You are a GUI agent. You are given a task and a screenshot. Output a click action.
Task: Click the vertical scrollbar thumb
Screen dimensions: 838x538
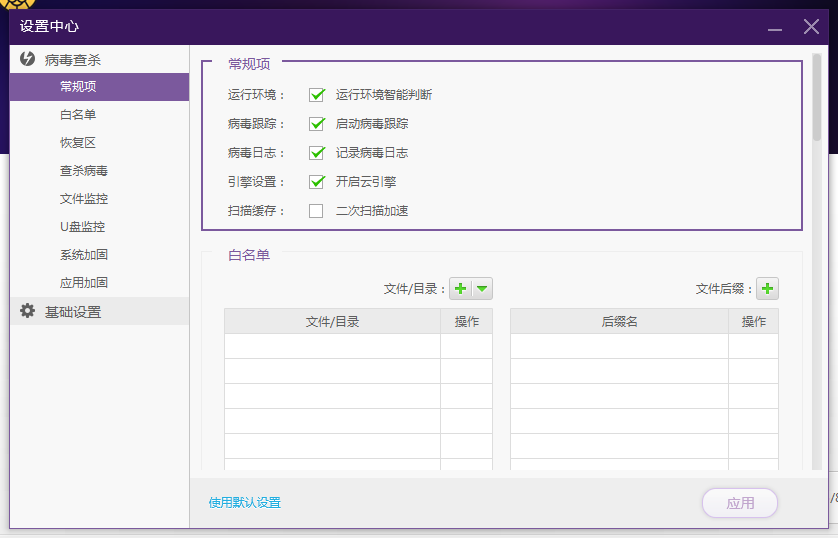point(816,97)
